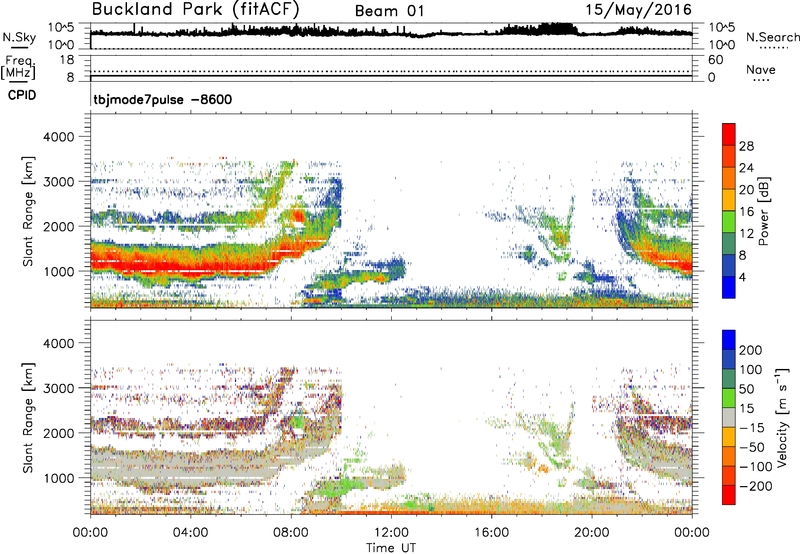The height and width of the screenshot is (554, 800).
Task: Click the "2000" tick of the velocity panel
Action: click(58, 433)
